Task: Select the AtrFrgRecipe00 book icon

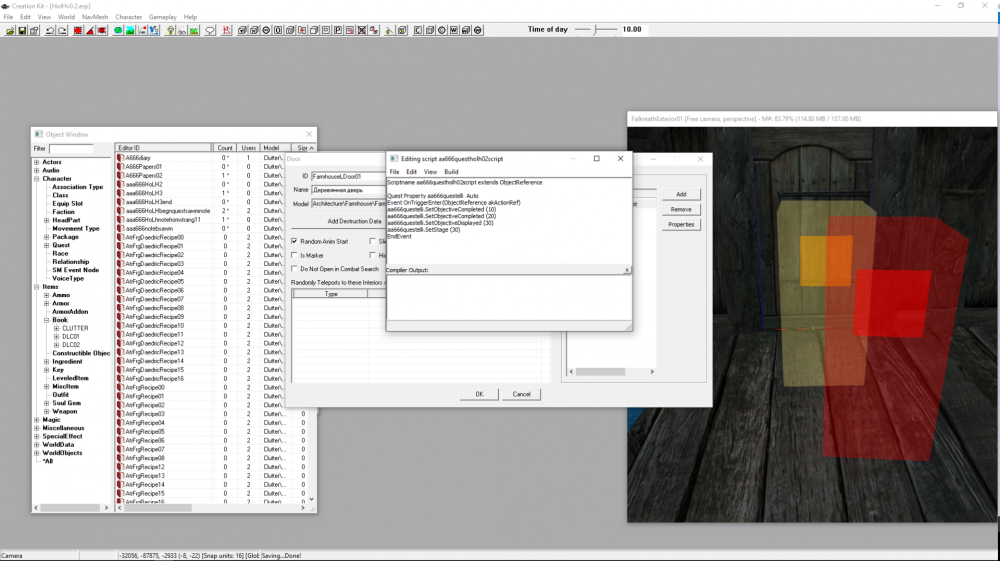Action: pos(121,387)
